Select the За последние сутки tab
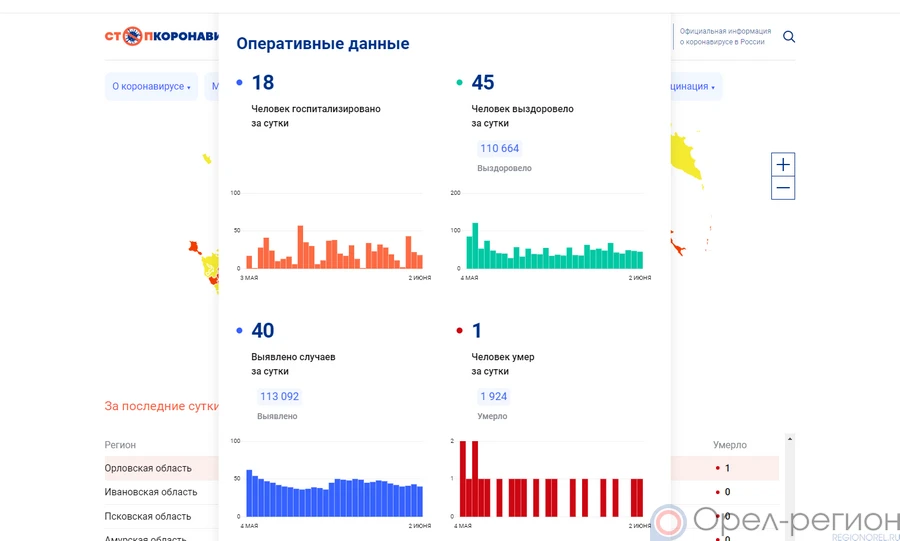Viewport: 900px width, 541px height. point(160,406)
